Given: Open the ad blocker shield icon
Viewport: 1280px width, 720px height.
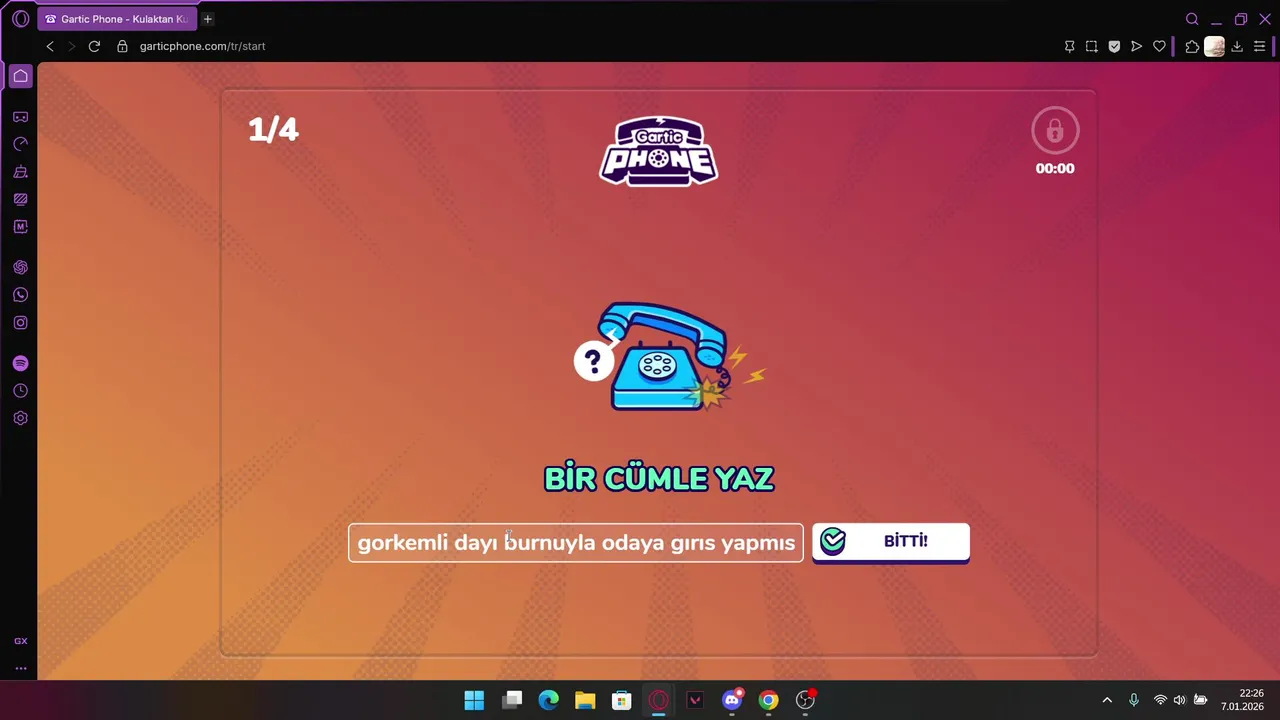Looking at the screenshot, I should (1114, 46).
